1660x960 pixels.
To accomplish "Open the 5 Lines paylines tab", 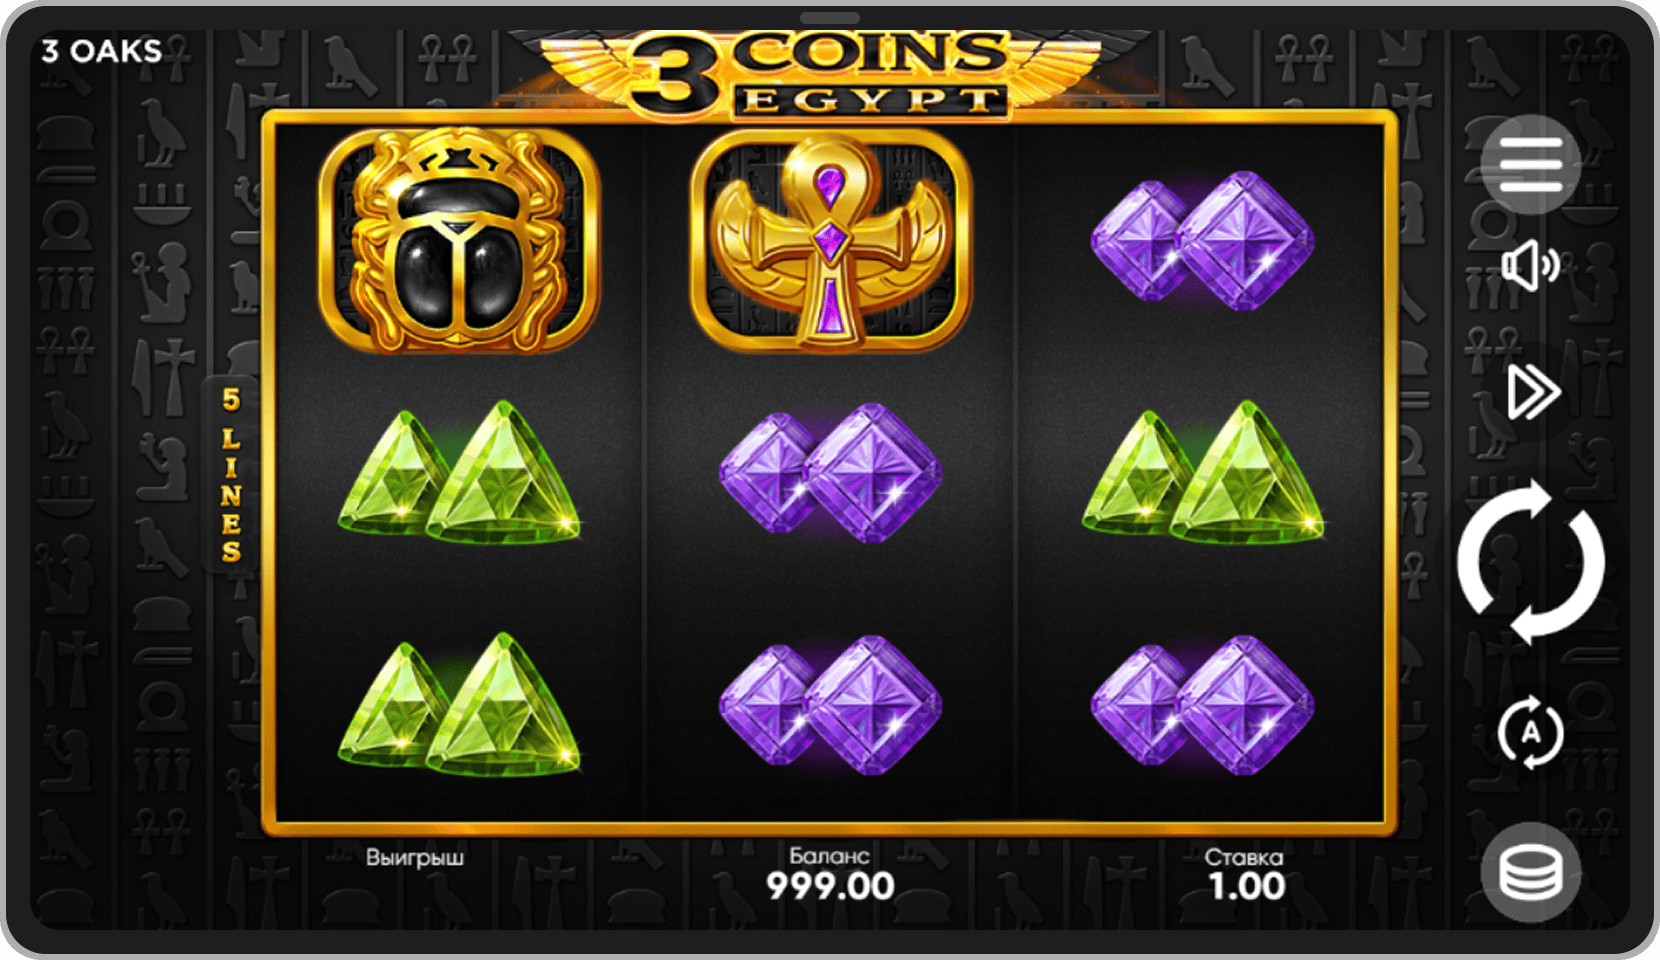I will pos(231,474).
